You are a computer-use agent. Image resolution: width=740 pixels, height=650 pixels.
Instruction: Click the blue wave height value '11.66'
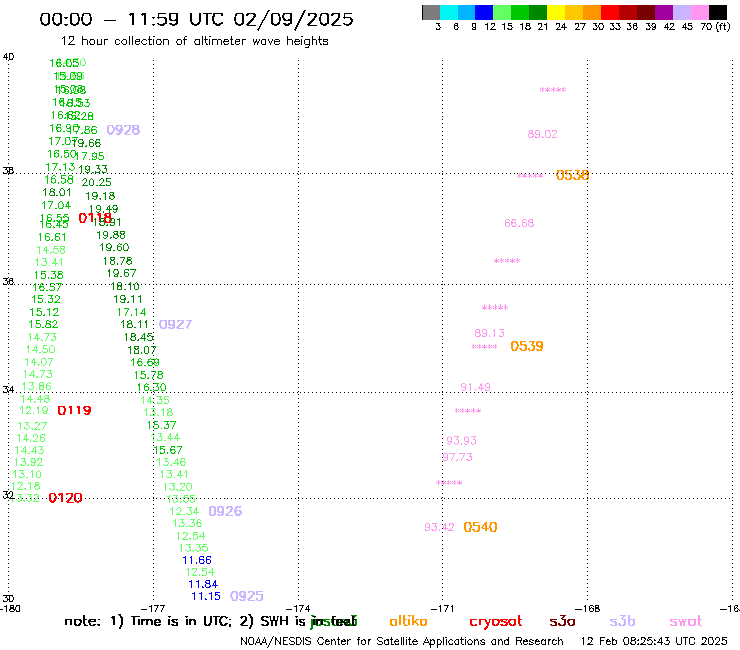coord(197,560)
